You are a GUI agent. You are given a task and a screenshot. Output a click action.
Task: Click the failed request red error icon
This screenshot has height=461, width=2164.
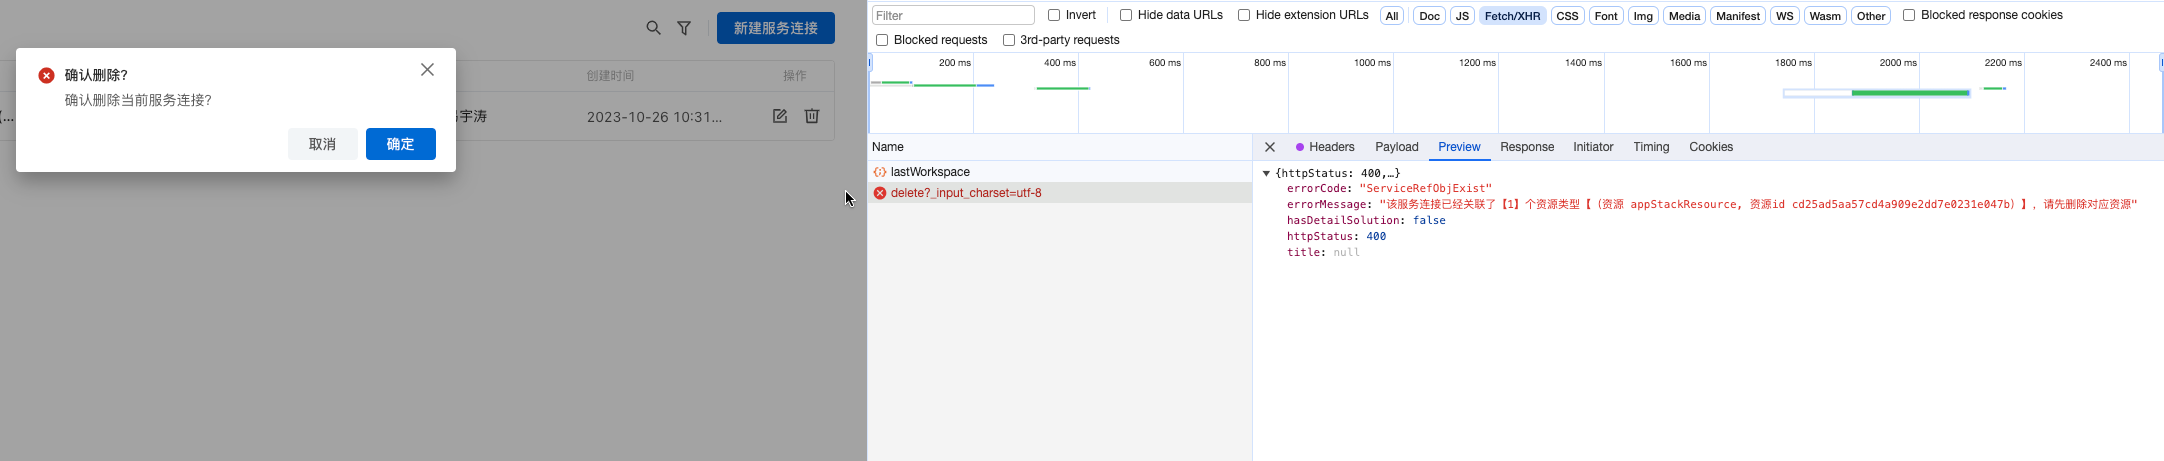point(880,193)
